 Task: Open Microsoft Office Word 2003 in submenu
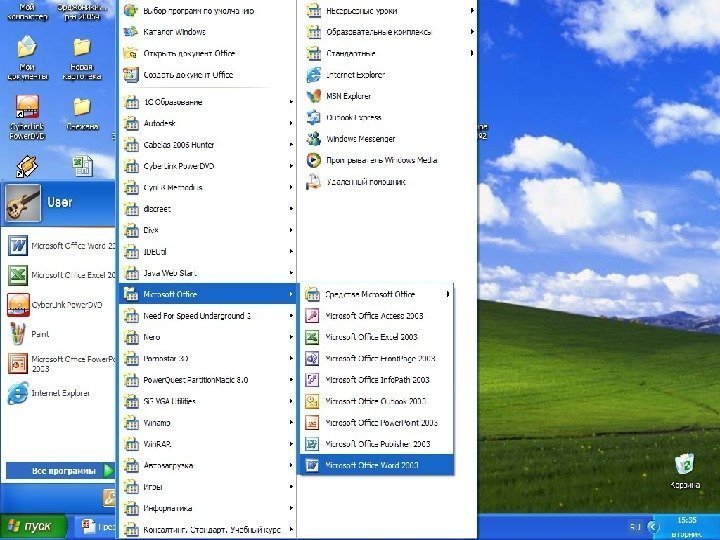click(377, 465)
